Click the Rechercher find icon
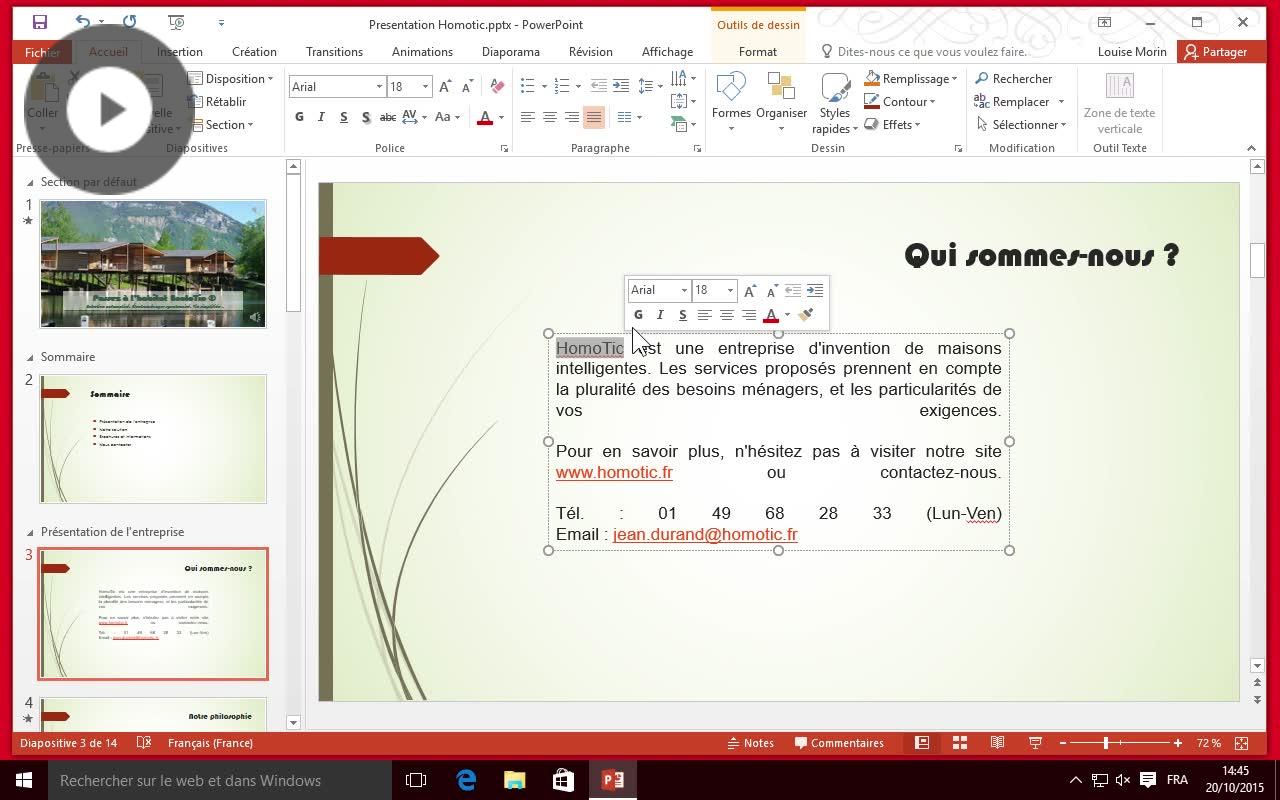The width and height of the screenshot is (1280, 800). point(982,79)
